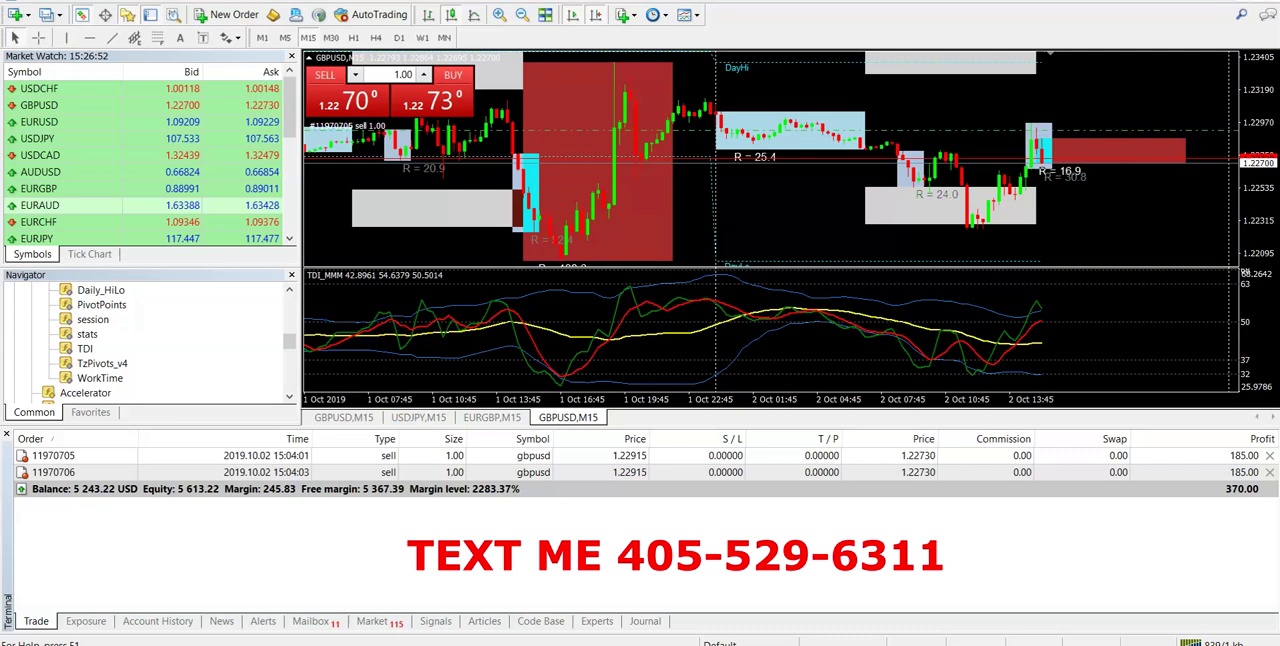This screenshot has width=1280, height=646.
Task: Click the Periods clock icon
Action: point(653,15)
